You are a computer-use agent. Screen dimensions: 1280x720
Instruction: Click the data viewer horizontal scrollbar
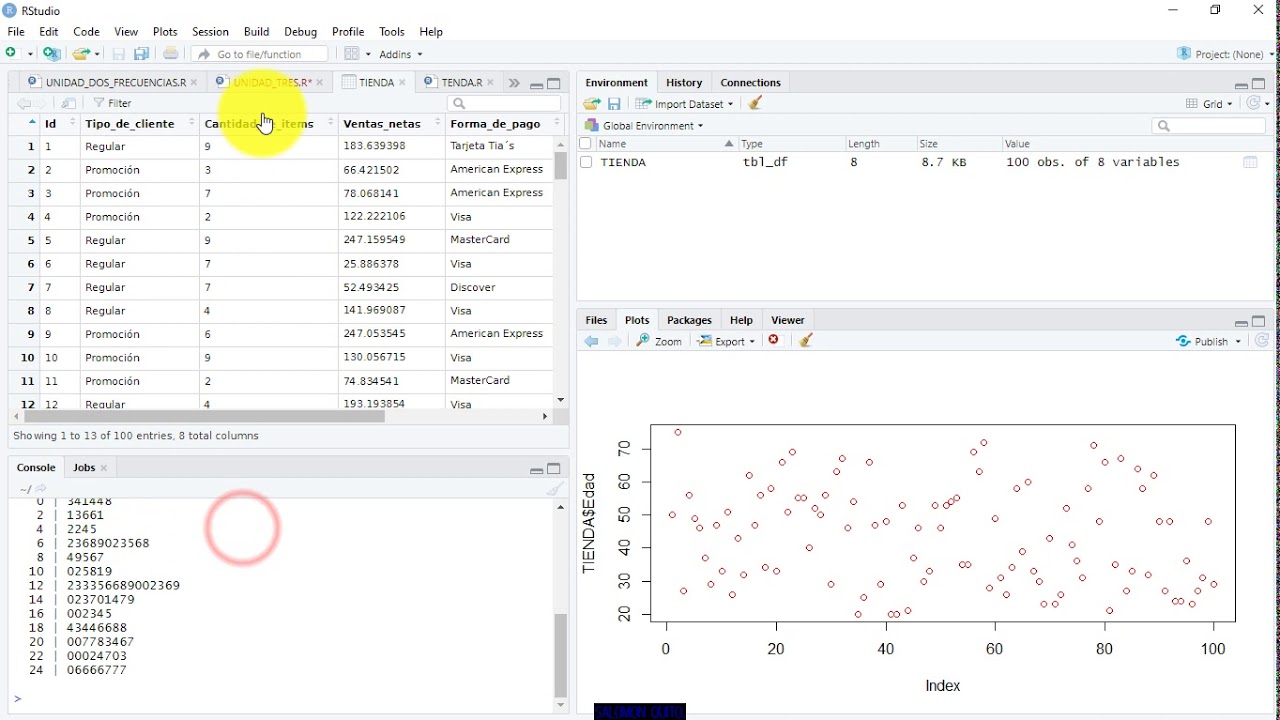204,416
